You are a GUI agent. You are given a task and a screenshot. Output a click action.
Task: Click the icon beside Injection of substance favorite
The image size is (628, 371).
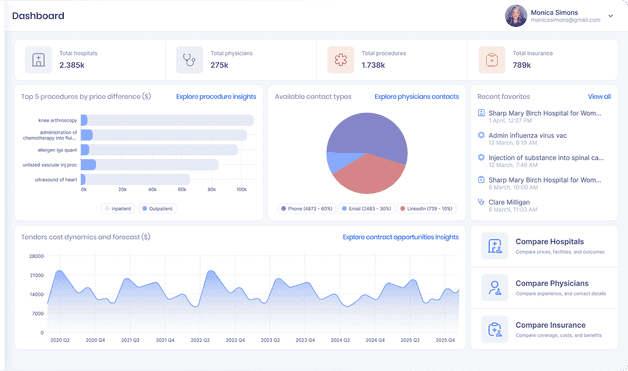[481, 157]
